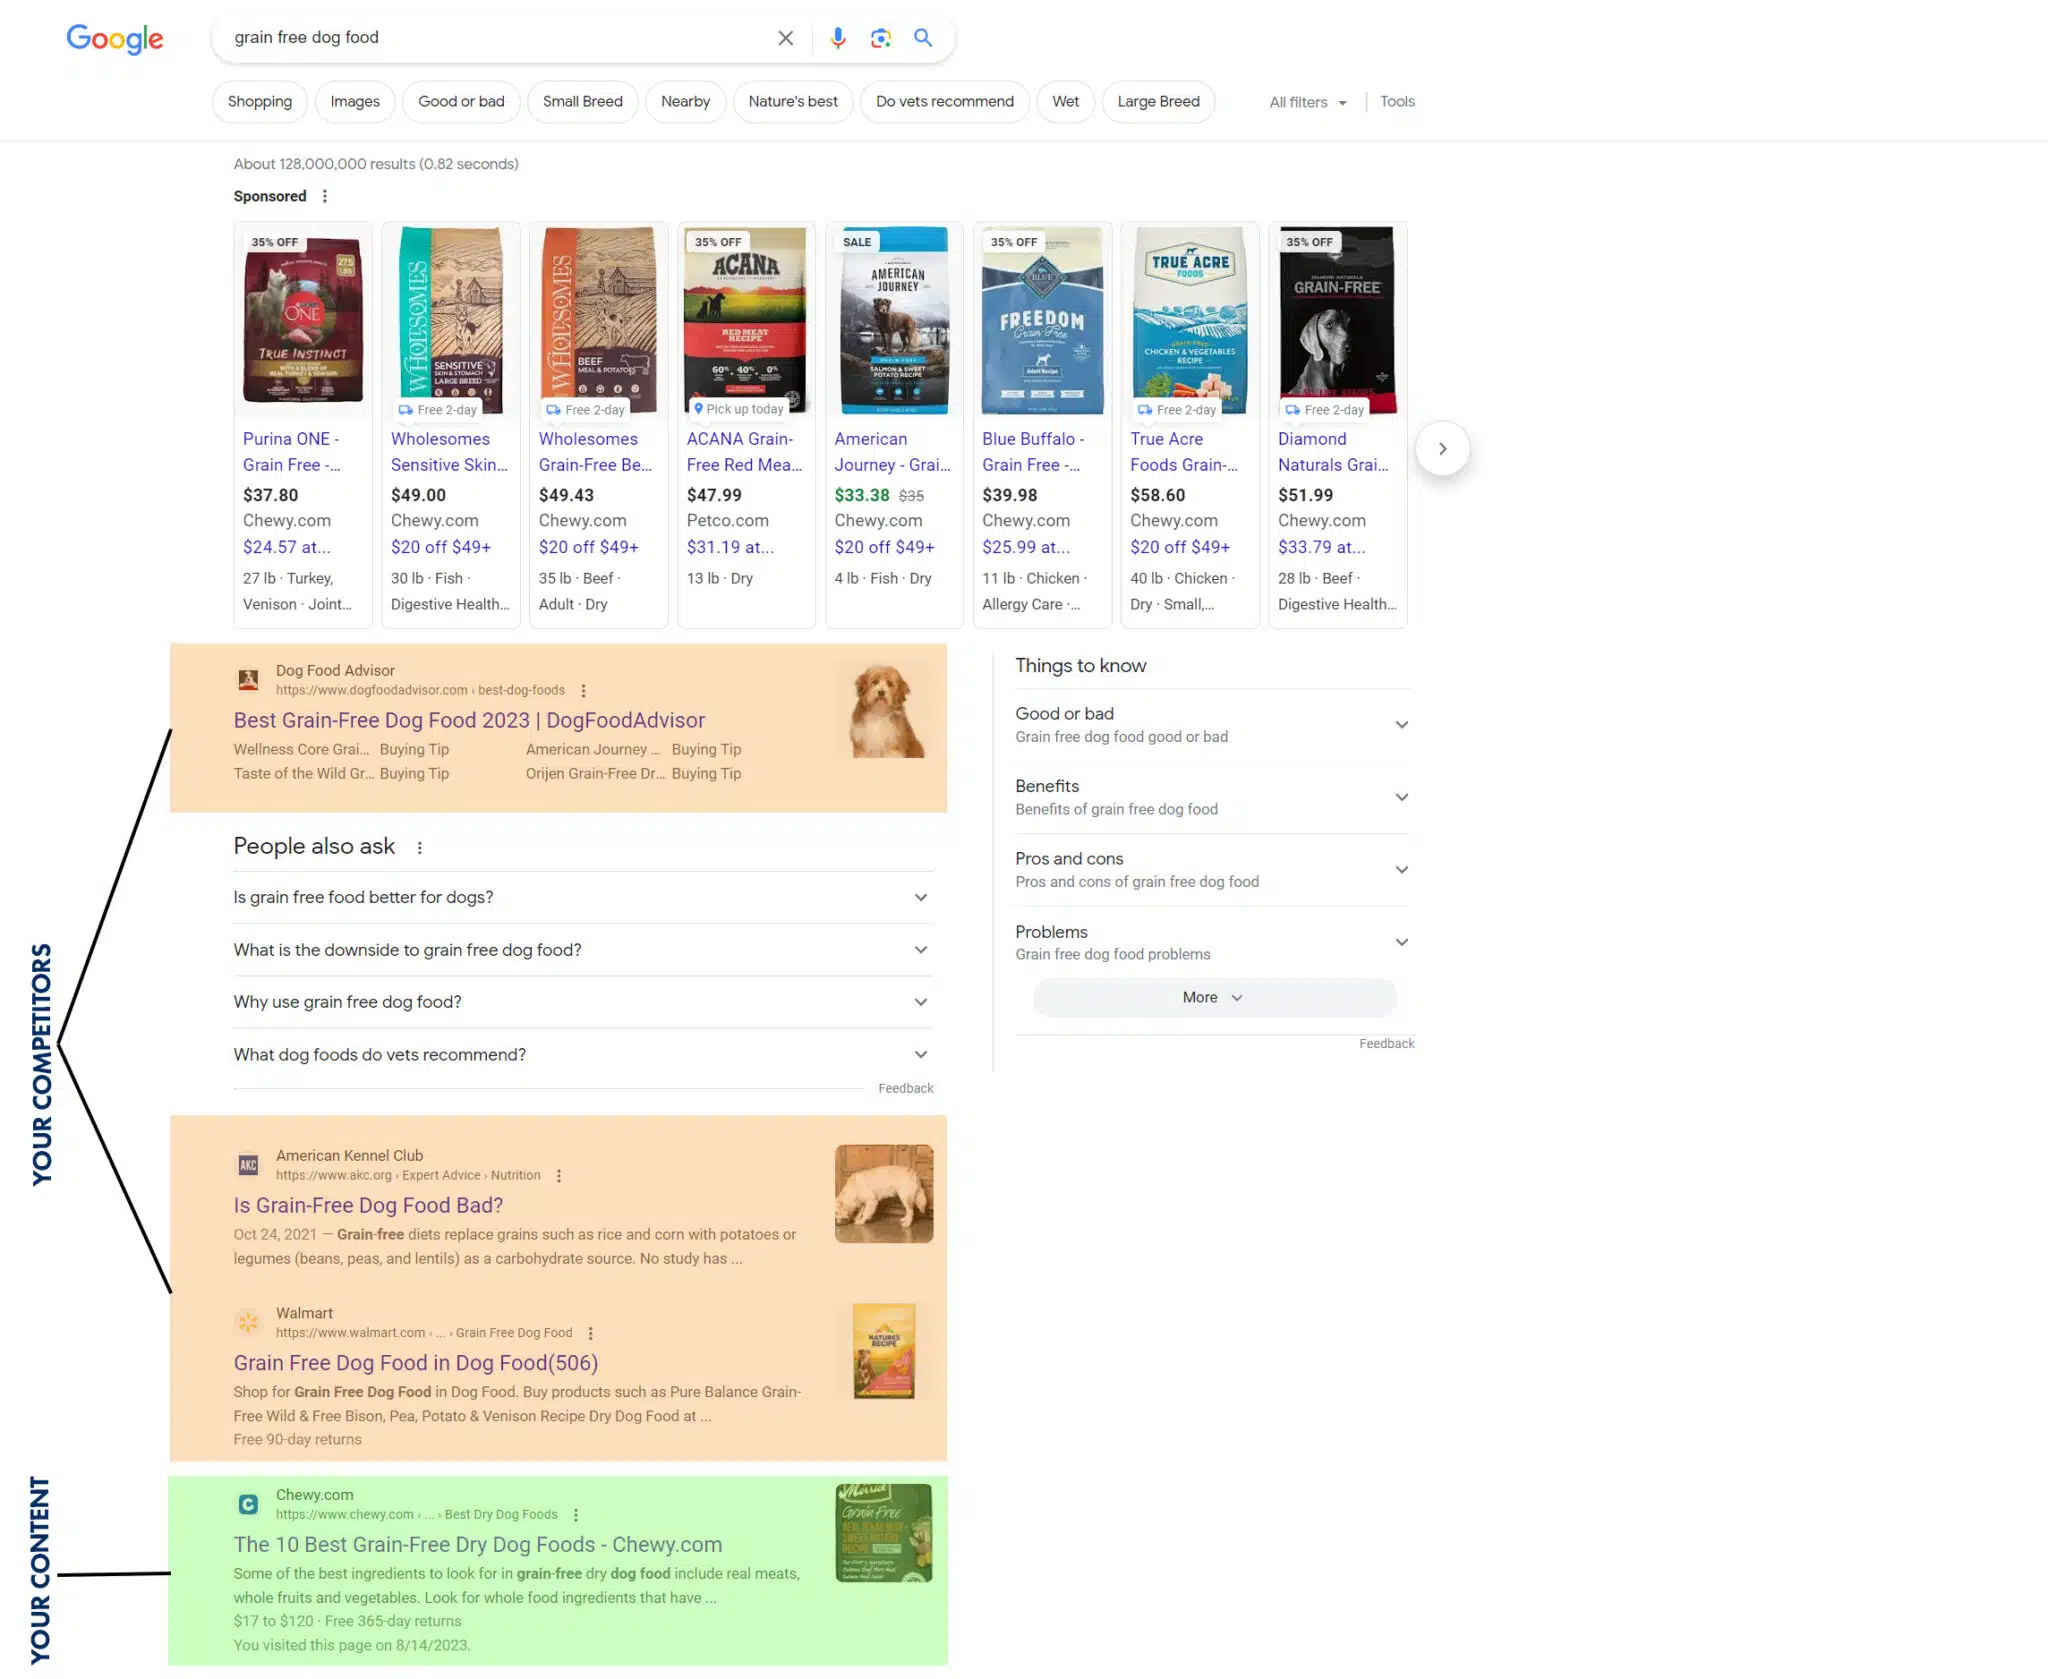Click the three-dot menu icon next to American Kennel Club result
The width and height of the screenshot is (2048, 1679).
[x=560, y=1175]
